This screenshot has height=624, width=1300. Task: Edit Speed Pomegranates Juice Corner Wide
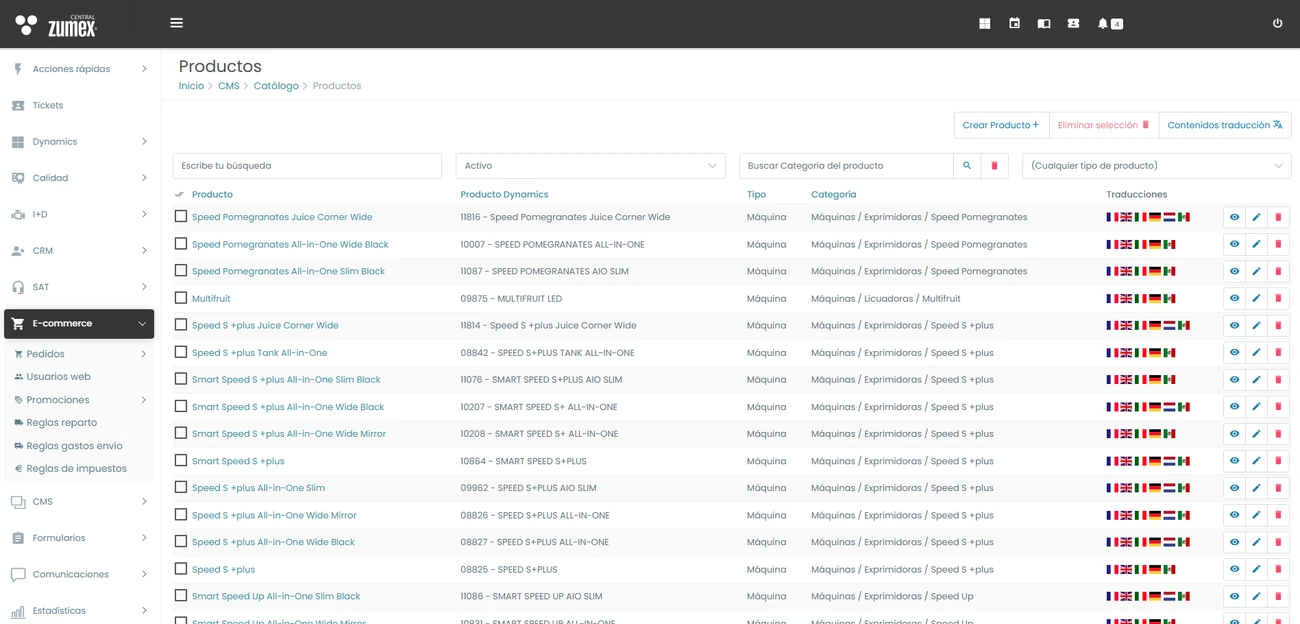[1256, 217]
